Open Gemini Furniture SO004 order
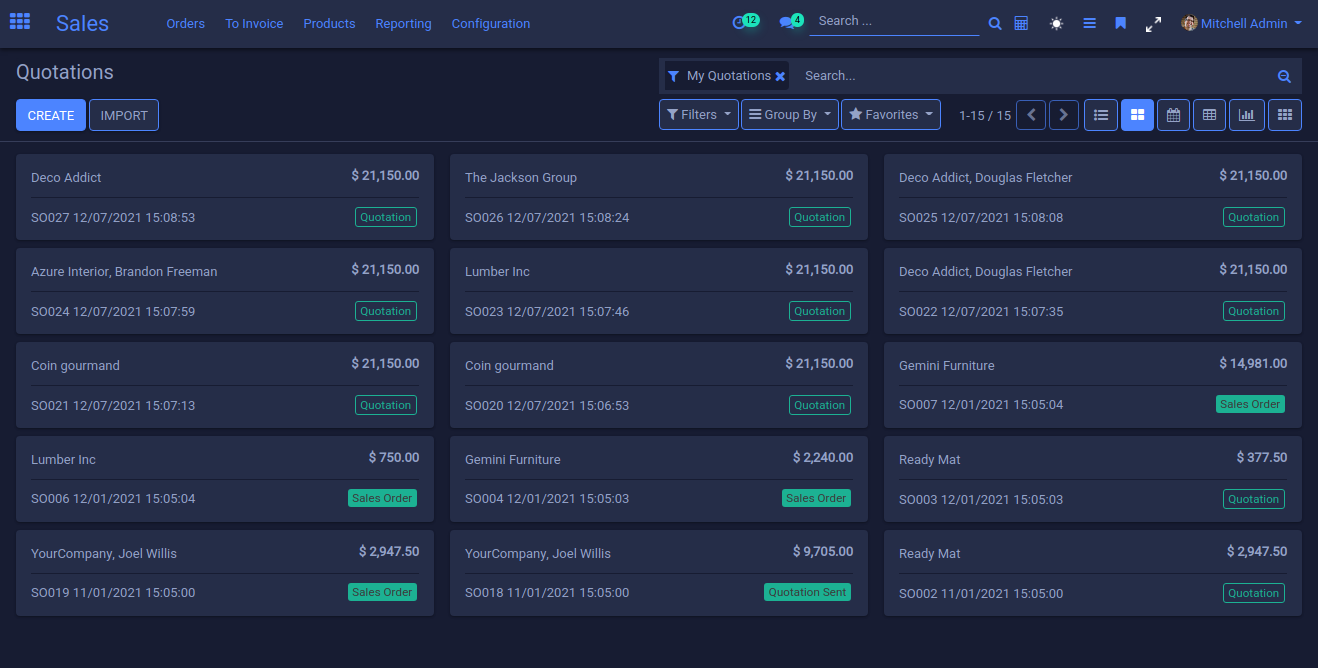 point(659,479)
